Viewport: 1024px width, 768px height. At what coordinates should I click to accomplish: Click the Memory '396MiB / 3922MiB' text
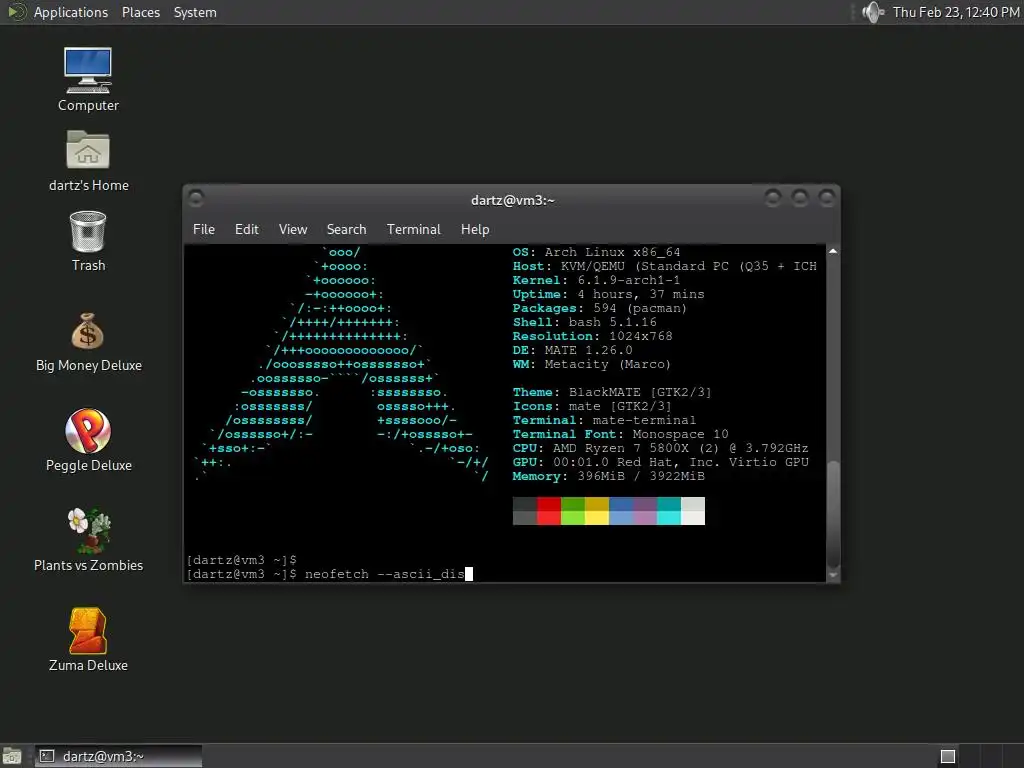(641, 477)
